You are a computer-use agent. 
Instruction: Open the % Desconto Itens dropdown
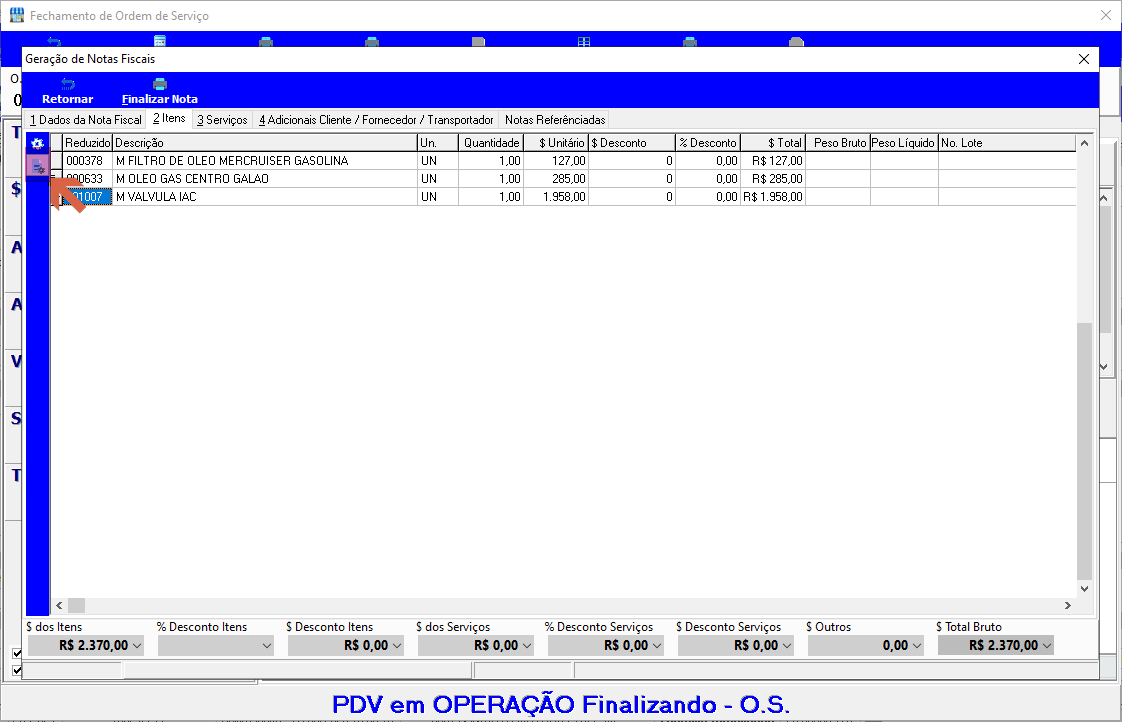(x=267, y=645)
